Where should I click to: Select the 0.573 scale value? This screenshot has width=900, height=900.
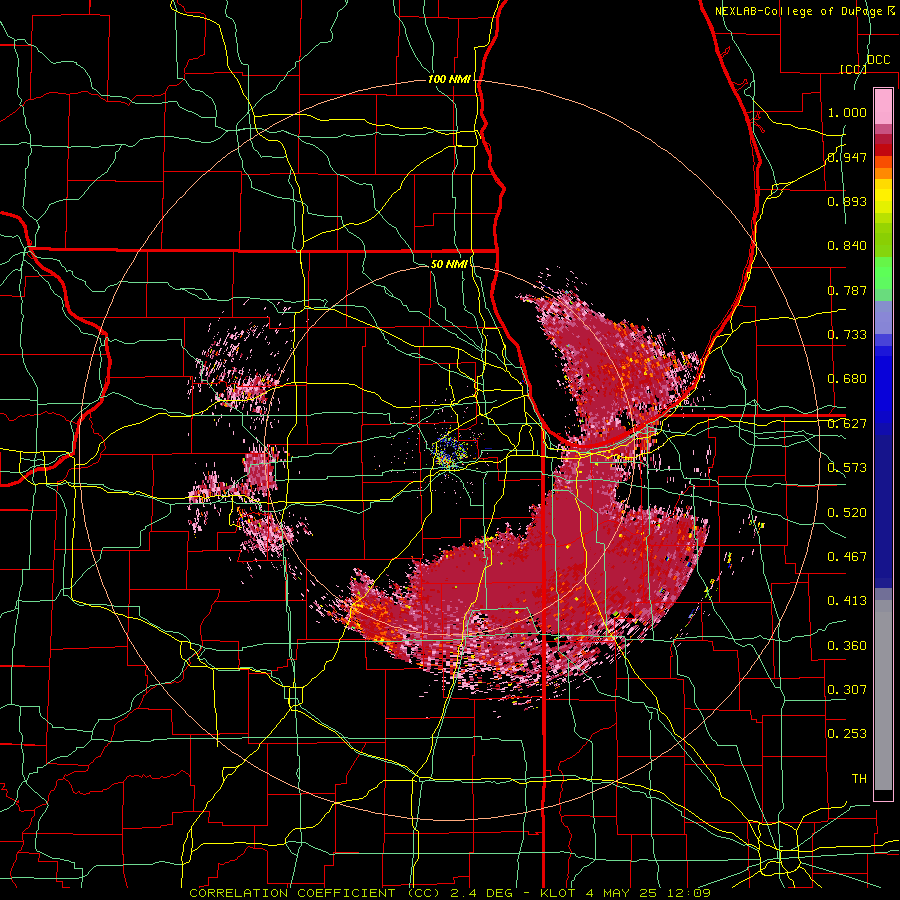pos(847,468)
